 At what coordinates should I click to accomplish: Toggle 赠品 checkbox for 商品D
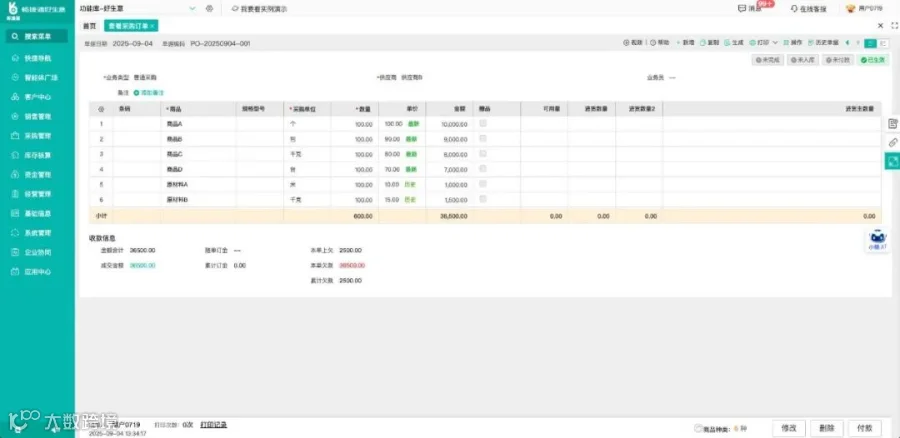coord(483,169)
